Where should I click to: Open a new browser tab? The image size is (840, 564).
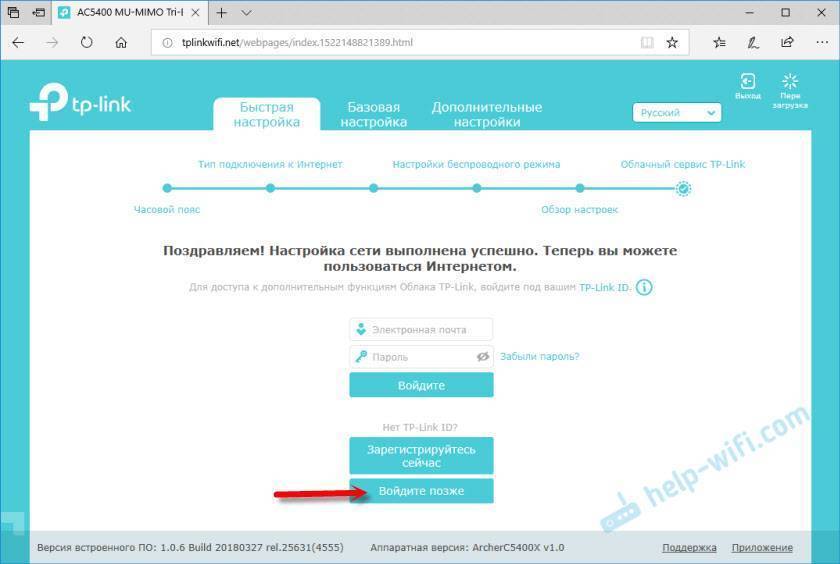[221, 13]
